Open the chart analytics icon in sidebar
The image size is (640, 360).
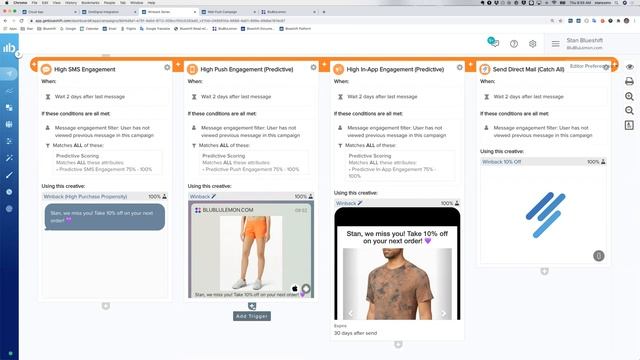[x=9, y=91]
